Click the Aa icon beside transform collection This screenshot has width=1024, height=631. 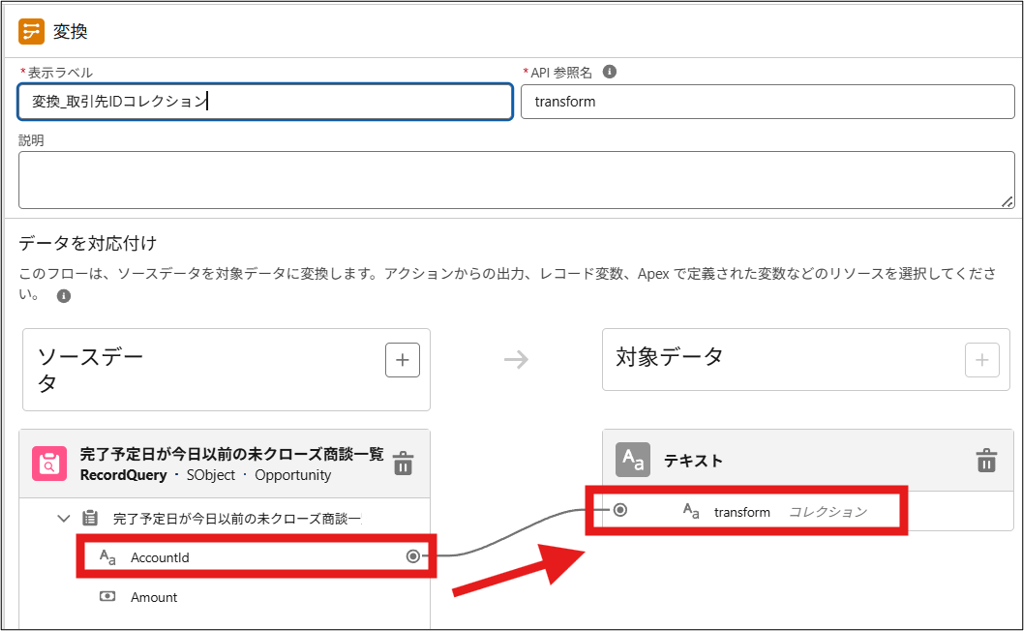pos(691,511)
